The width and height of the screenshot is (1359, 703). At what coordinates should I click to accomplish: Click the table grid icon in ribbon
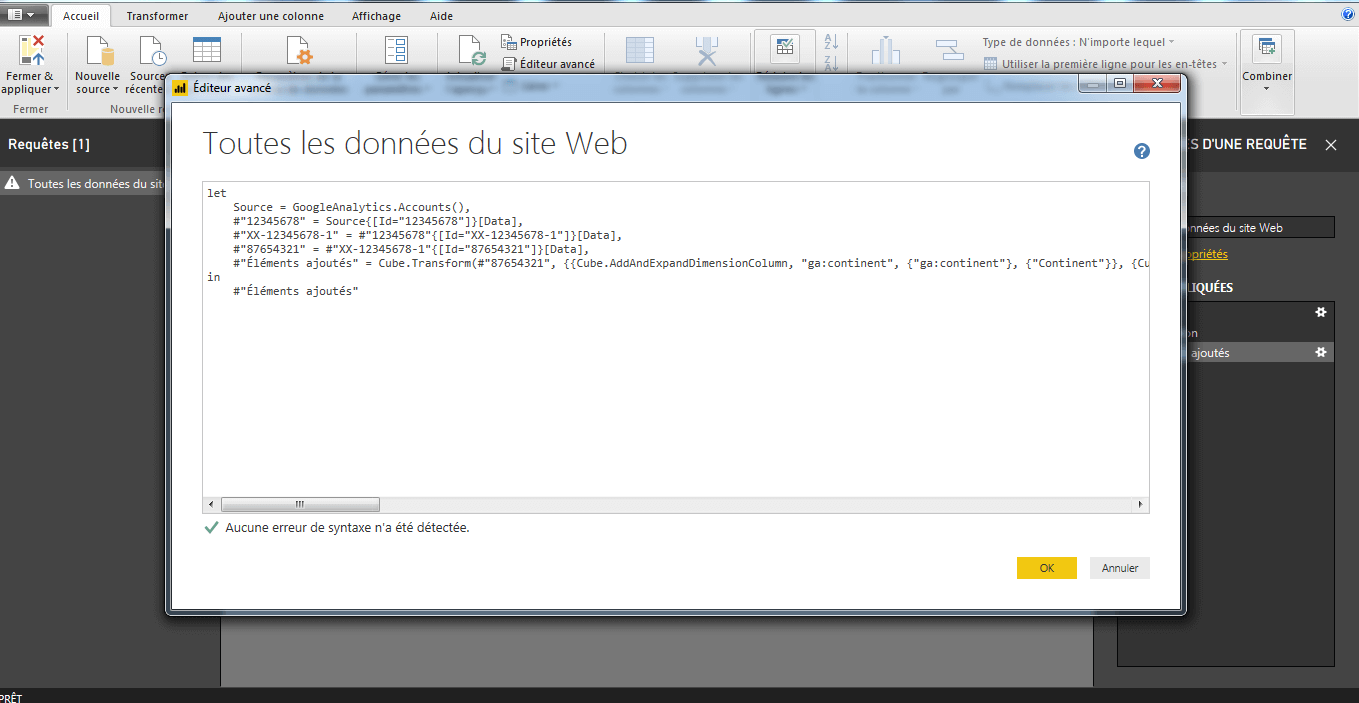pos(207,50)
